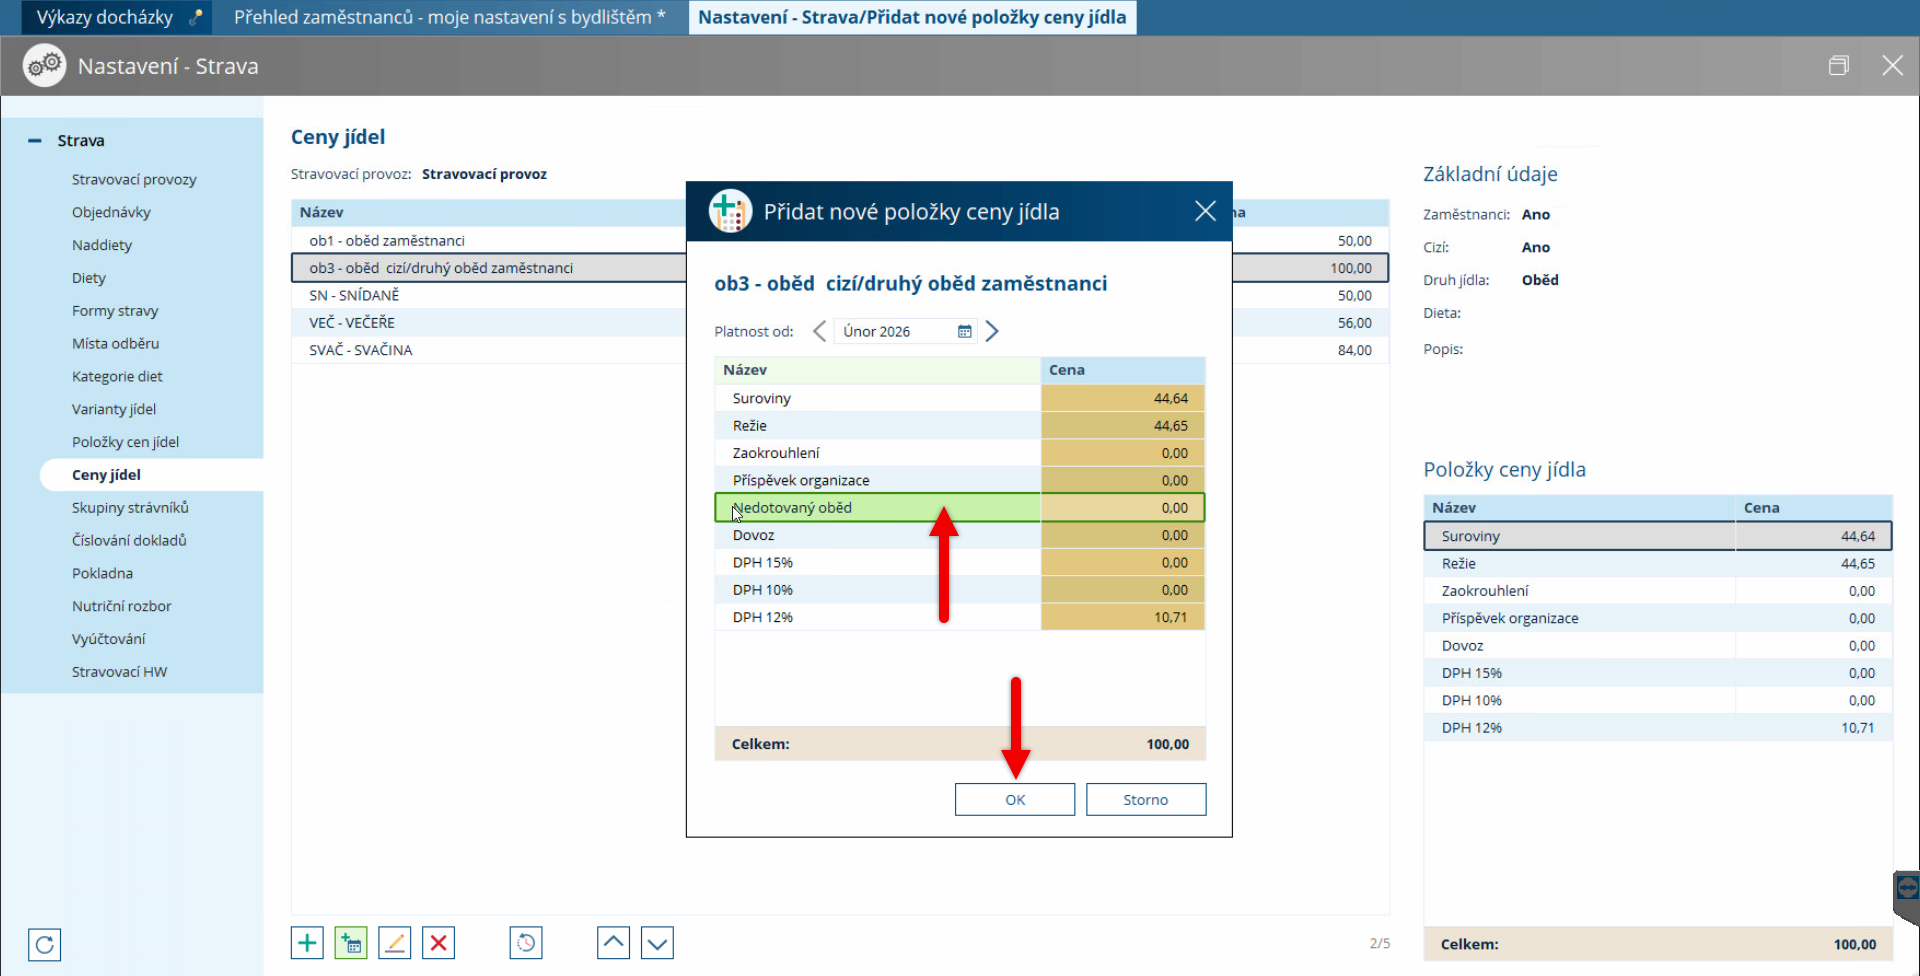The image size is (1920, 976).
Task: Cancel dialog with Storno button
Action: click(x=1146, y=800)
